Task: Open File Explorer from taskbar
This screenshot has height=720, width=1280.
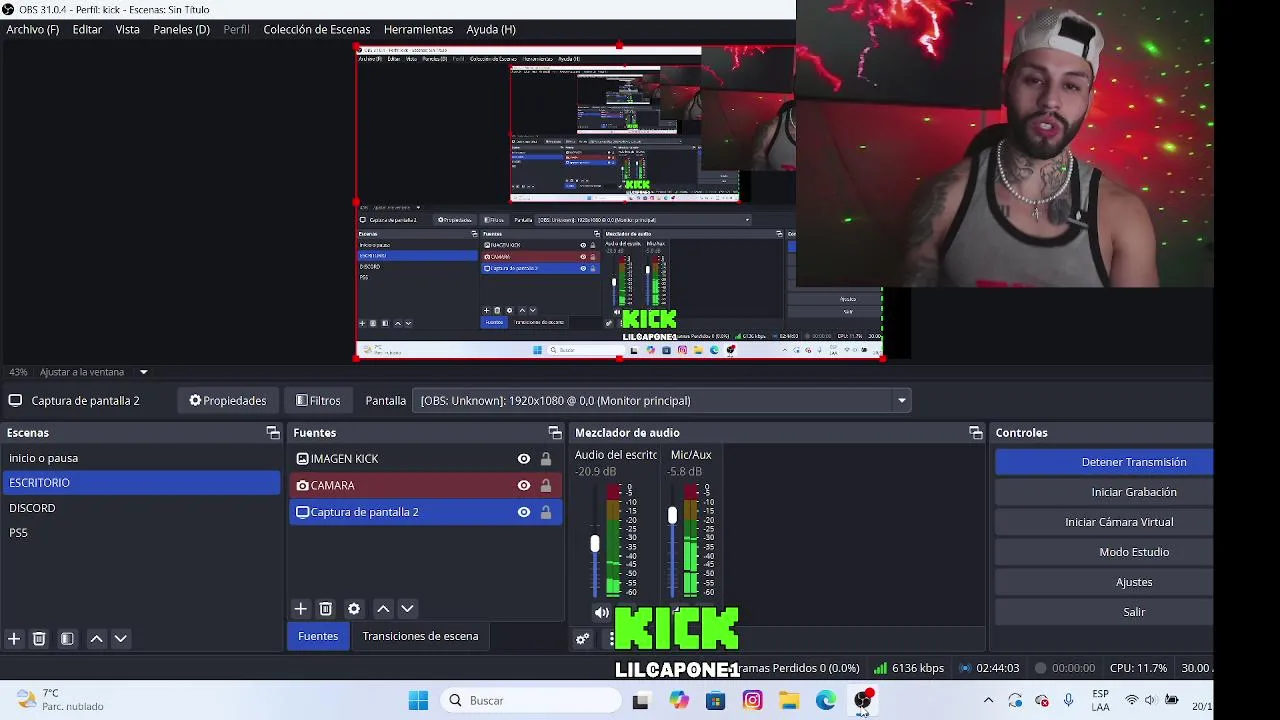Action: tap(789, 701)
